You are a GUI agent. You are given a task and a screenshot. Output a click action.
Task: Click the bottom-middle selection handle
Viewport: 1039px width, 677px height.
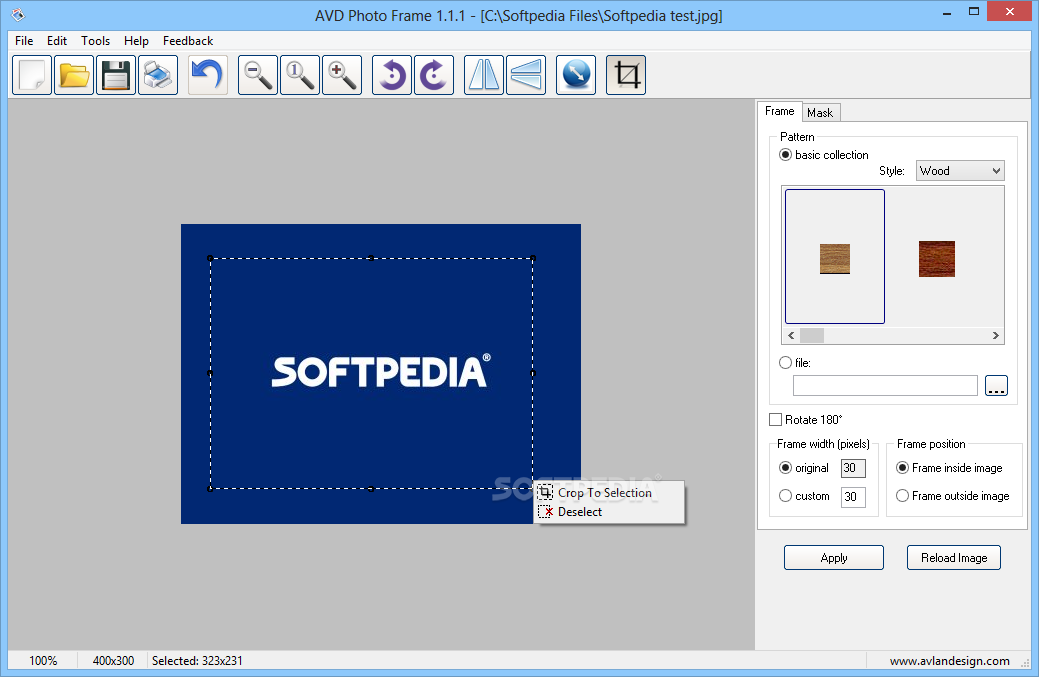(x=371, y=489)
